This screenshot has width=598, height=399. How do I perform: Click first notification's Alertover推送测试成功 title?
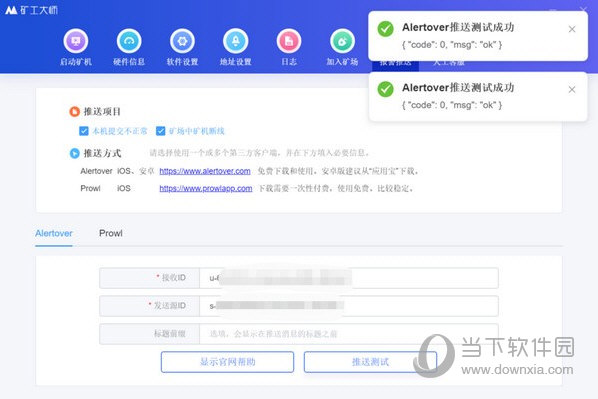click(x=458, y=27)
